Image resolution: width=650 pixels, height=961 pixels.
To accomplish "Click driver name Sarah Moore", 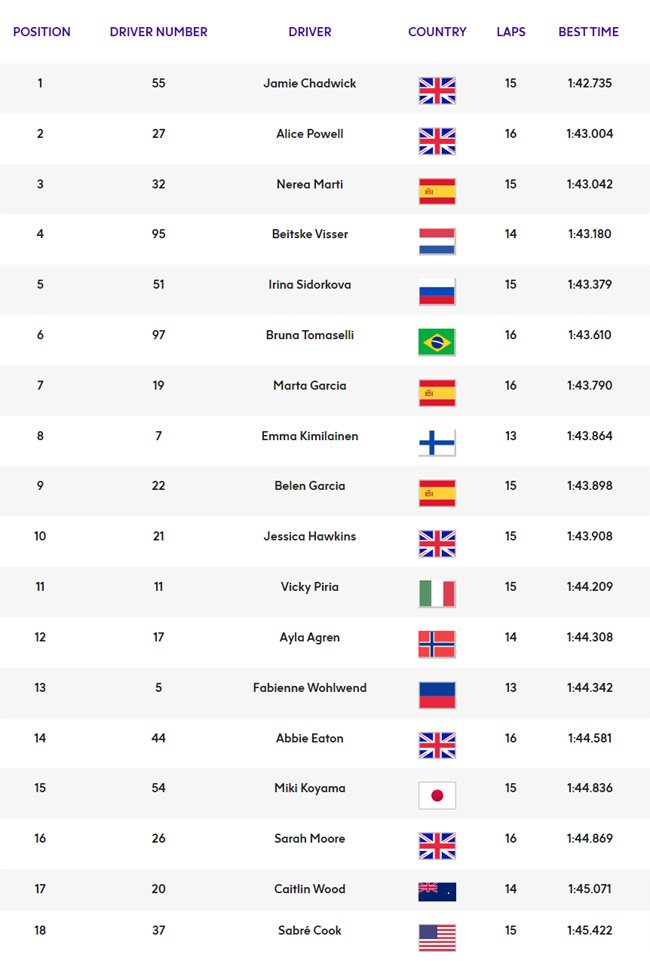I will coord(310,838).
